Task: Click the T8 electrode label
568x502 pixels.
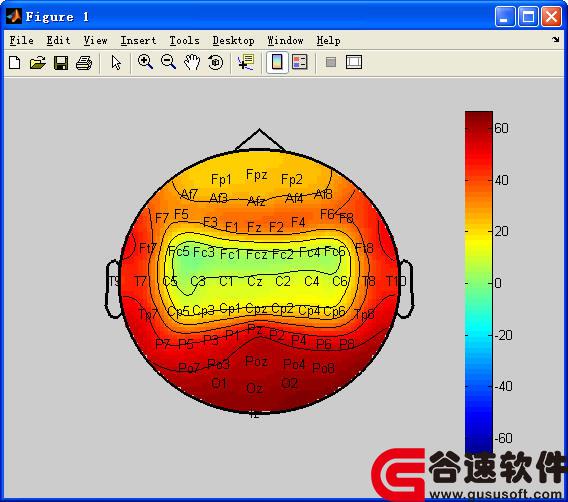Action: (369, 281)
